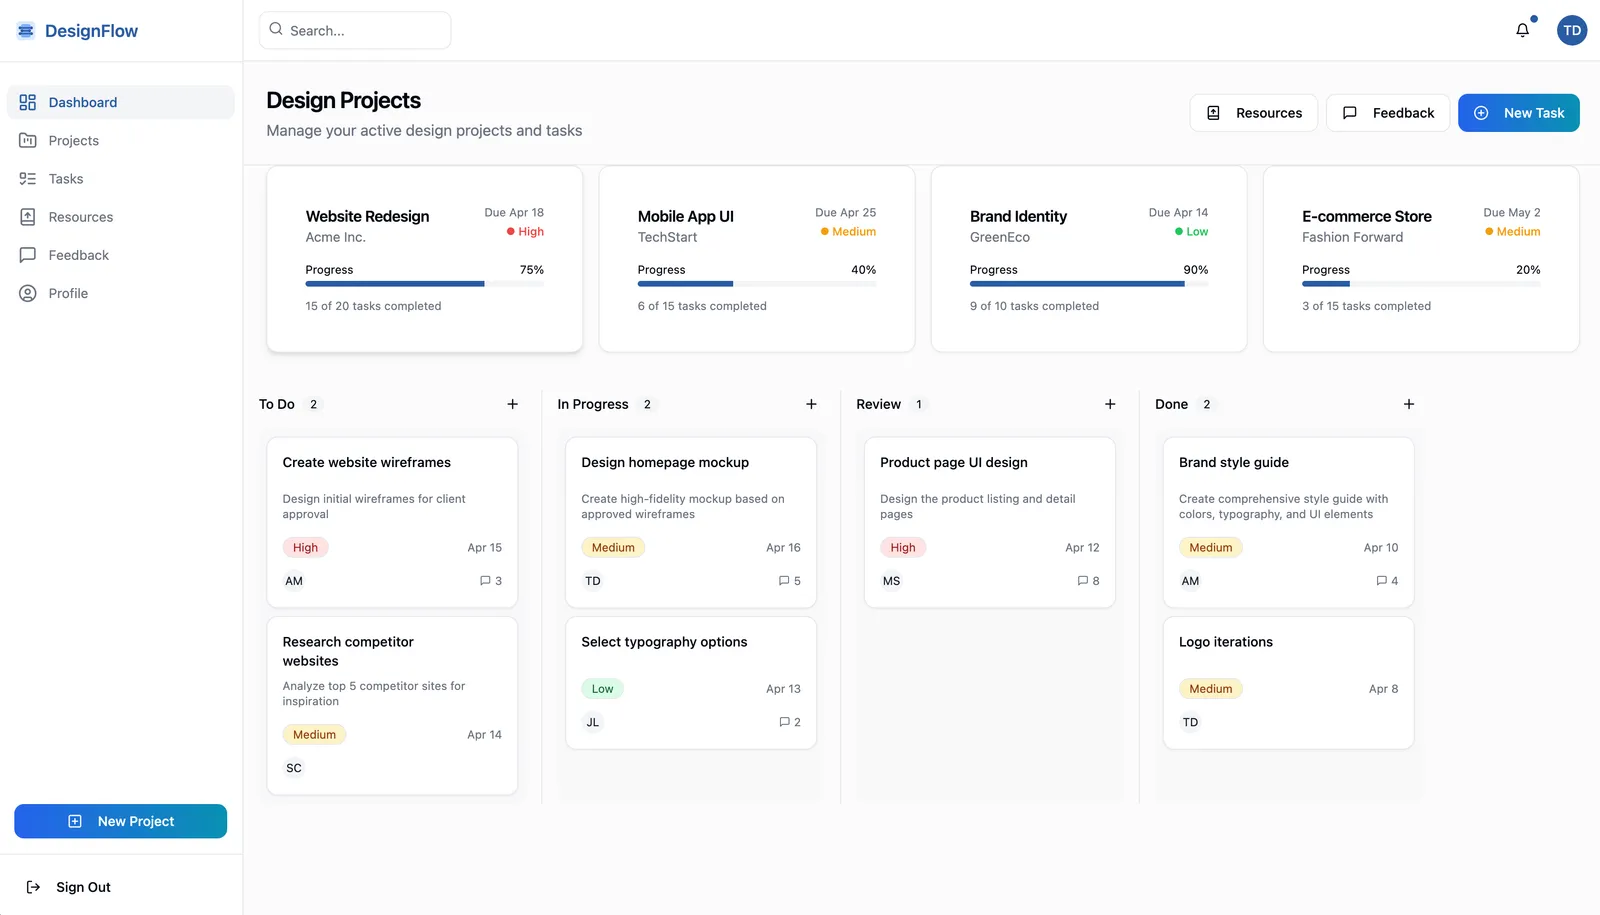Click the To Do column header

277,404
